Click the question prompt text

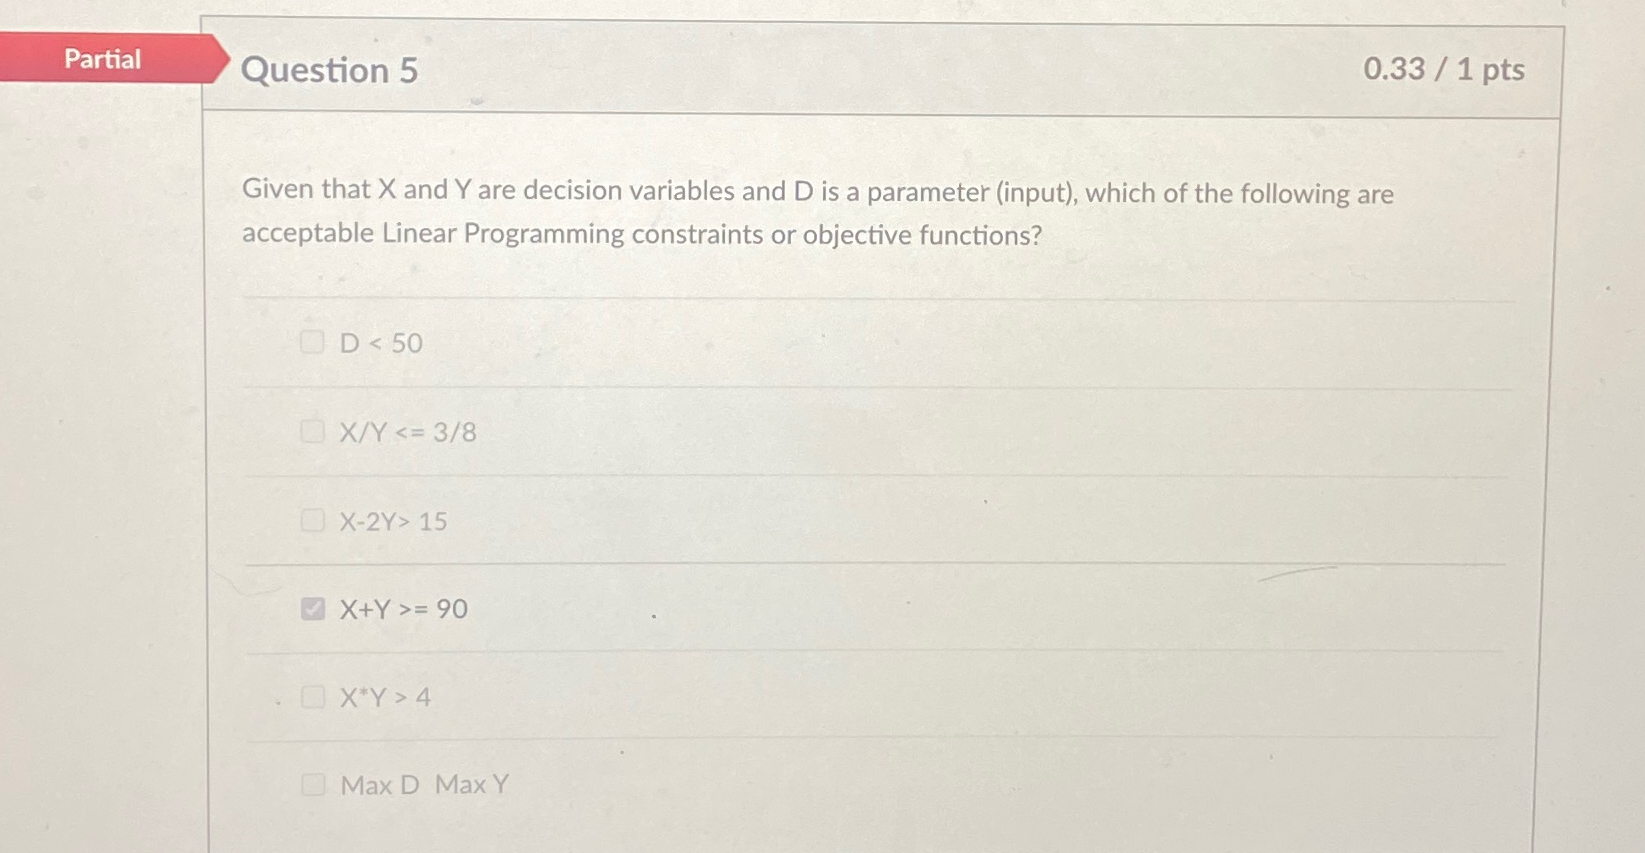[816, 212]
